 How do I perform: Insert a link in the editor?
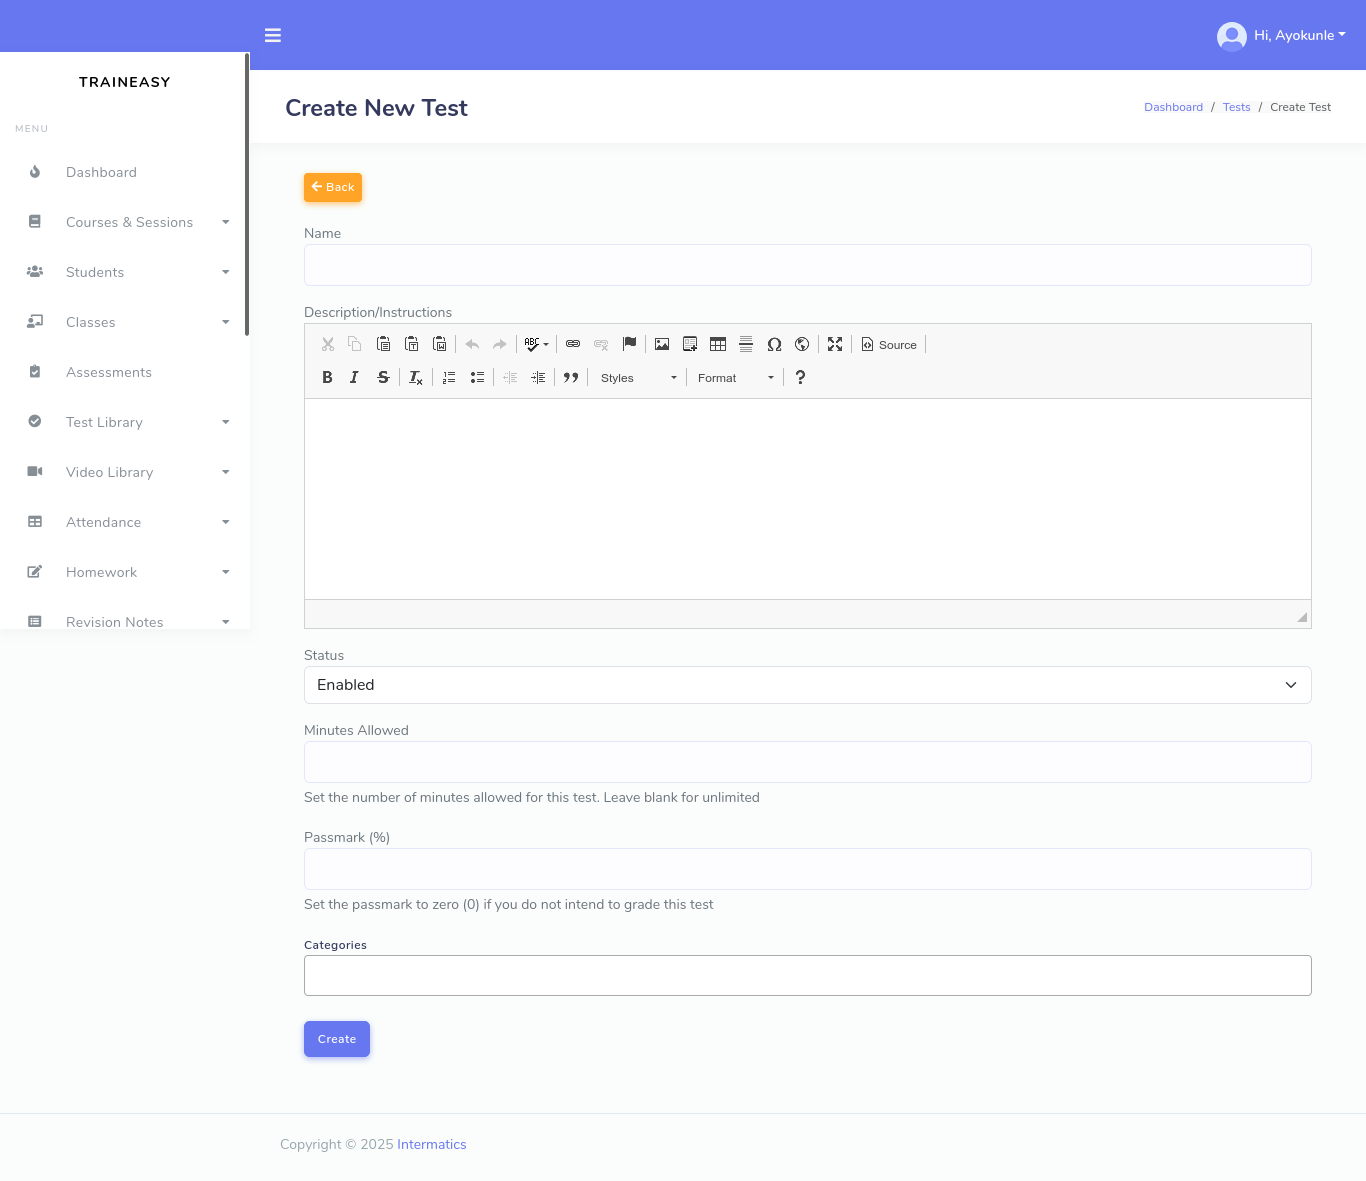point(573,345)
